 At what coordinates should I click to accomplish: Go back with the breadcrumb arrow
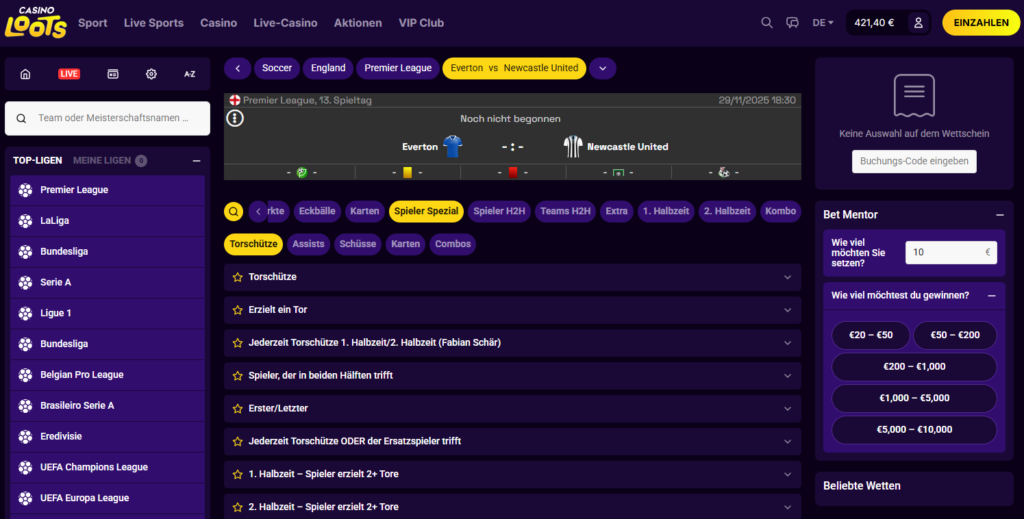coord(238,69)
